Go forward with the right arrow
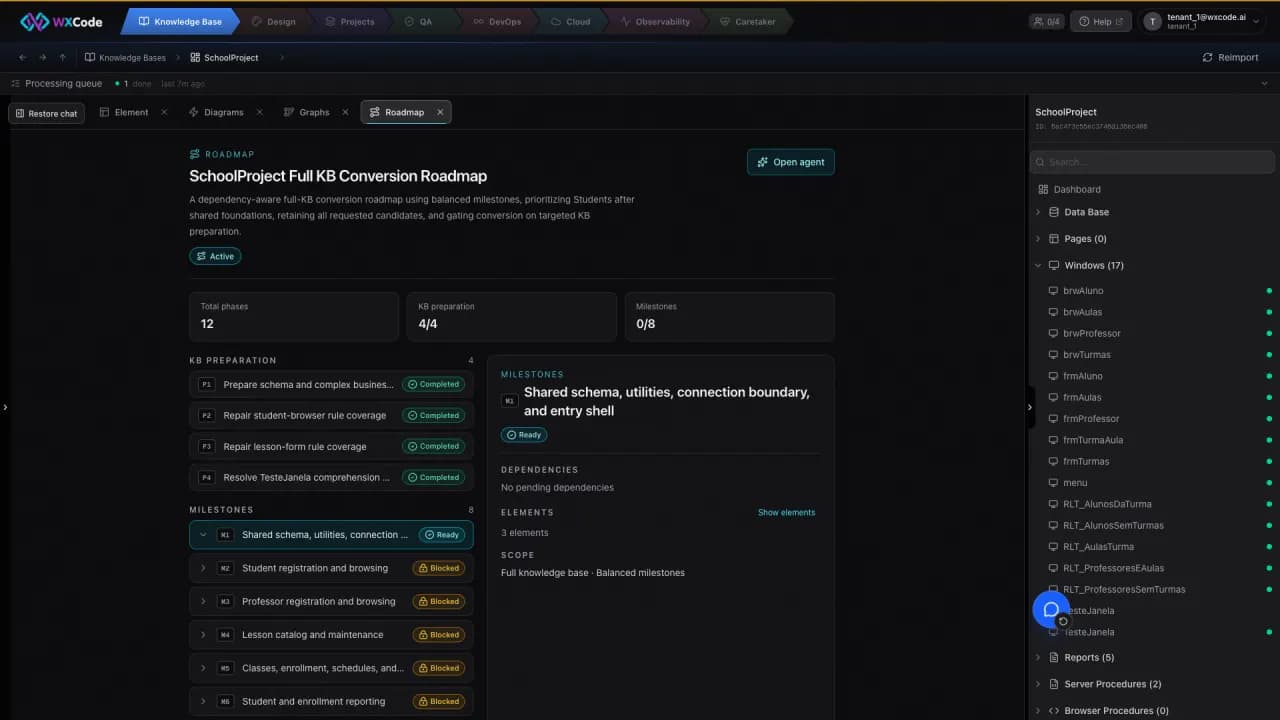This screenshot has width=1280, height=720. pos(43,58)
